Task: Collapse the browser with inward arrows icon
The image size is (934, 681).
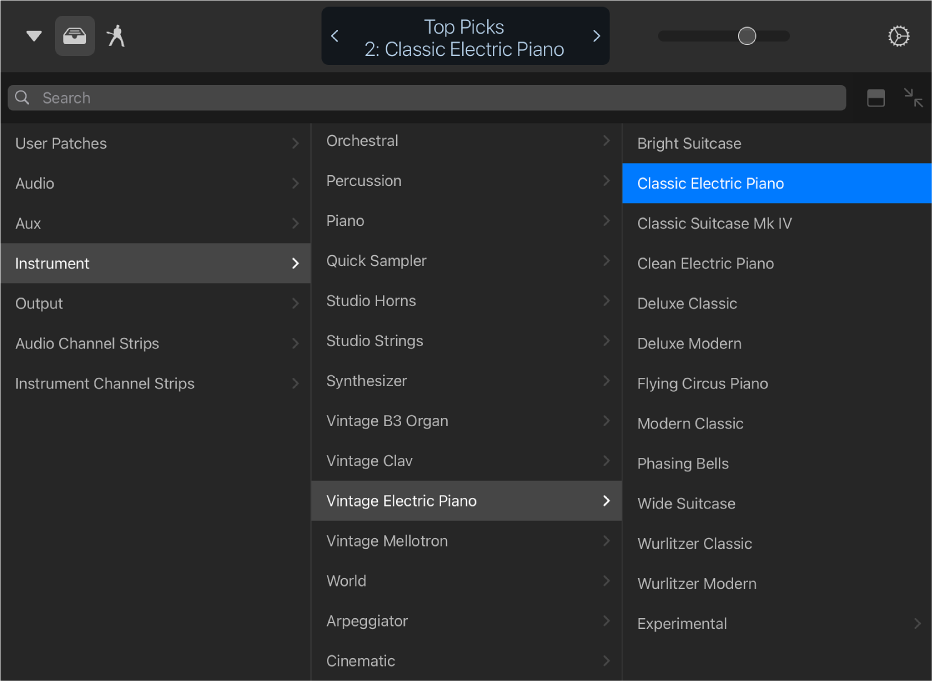Action: pyautogui.click(x=913, y=98)
